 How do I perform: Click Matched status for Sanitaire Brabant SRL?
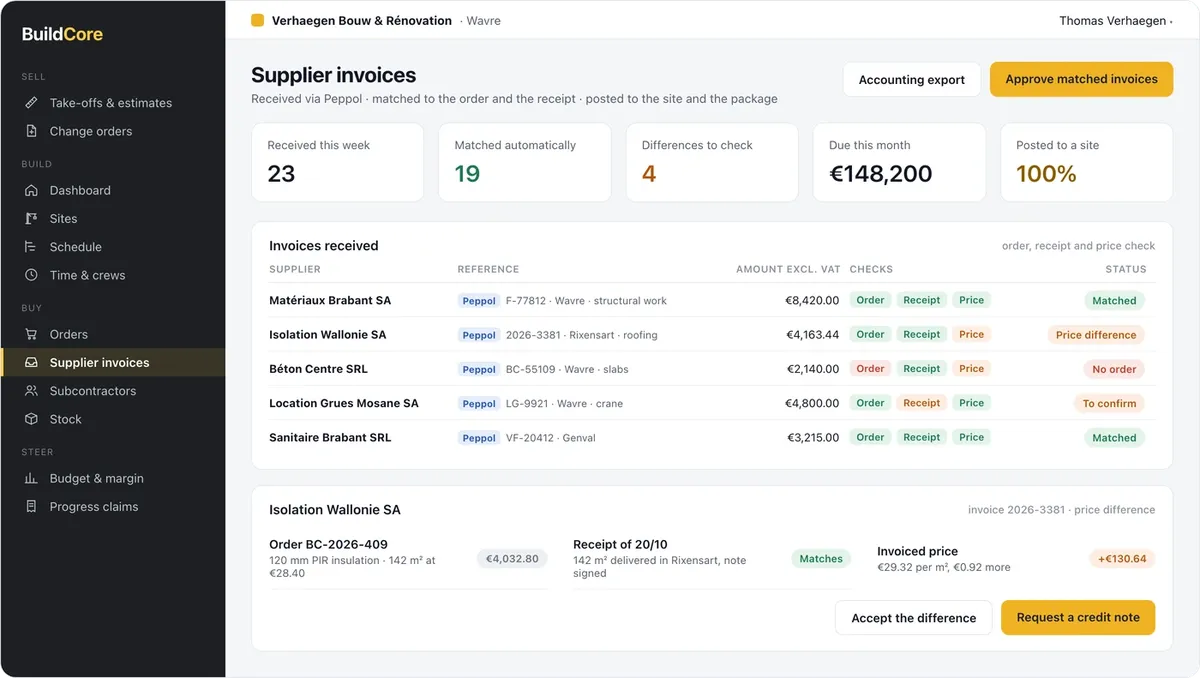click(x=1114, y=437)
